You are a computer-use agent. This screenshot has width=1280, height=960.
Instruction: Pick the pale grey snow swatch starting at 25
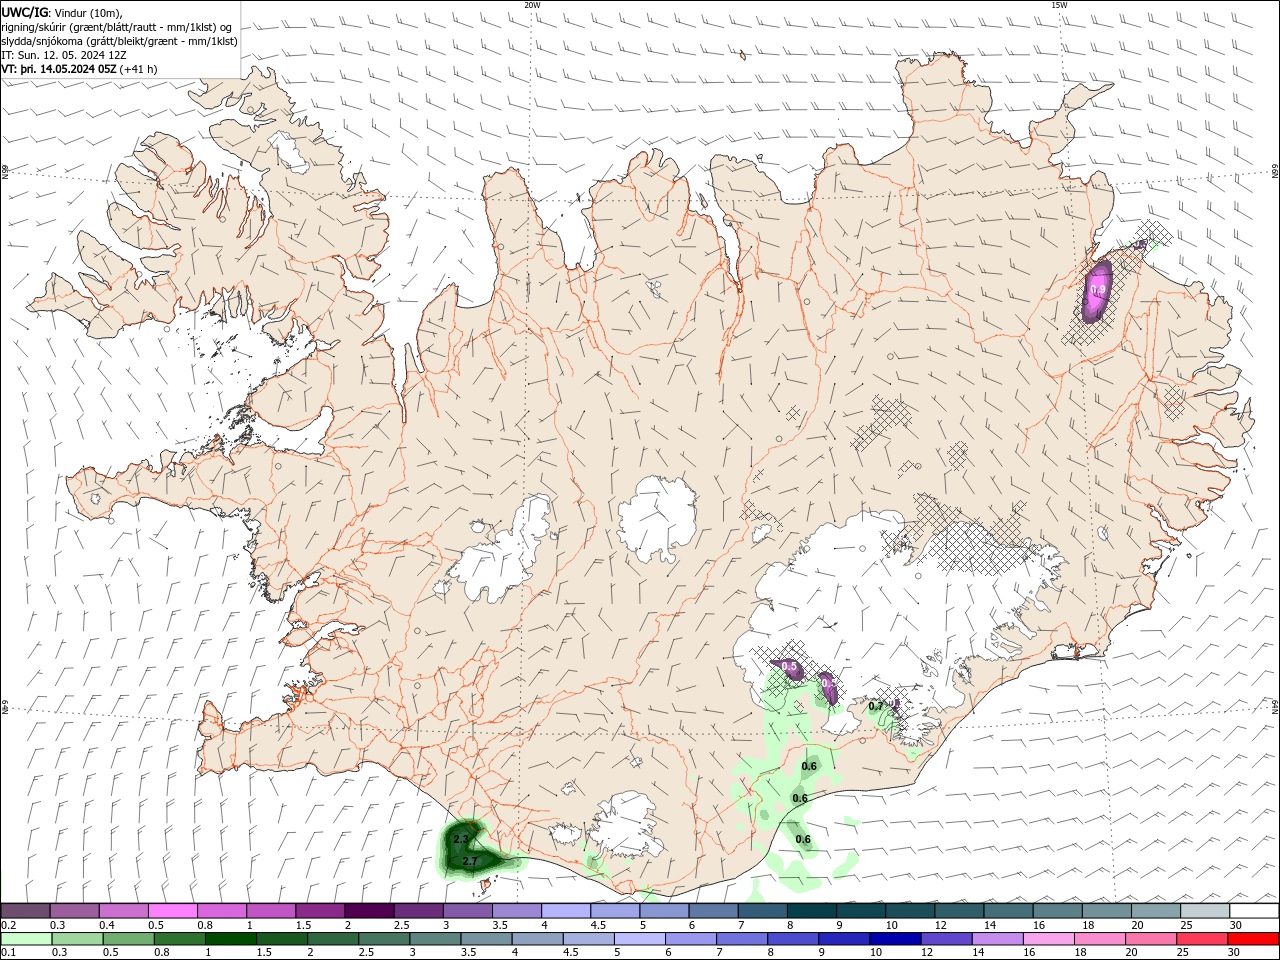[1205, 911]
